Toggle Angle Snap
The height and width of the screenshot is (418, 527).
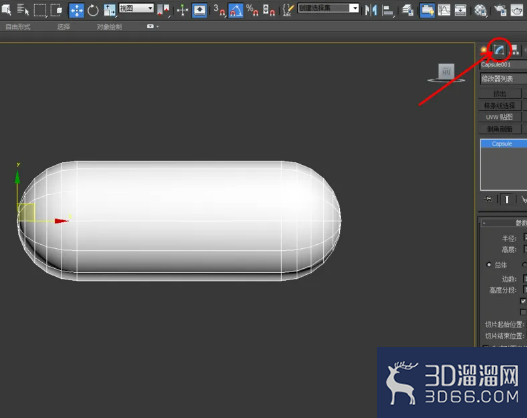click(236, 10)
